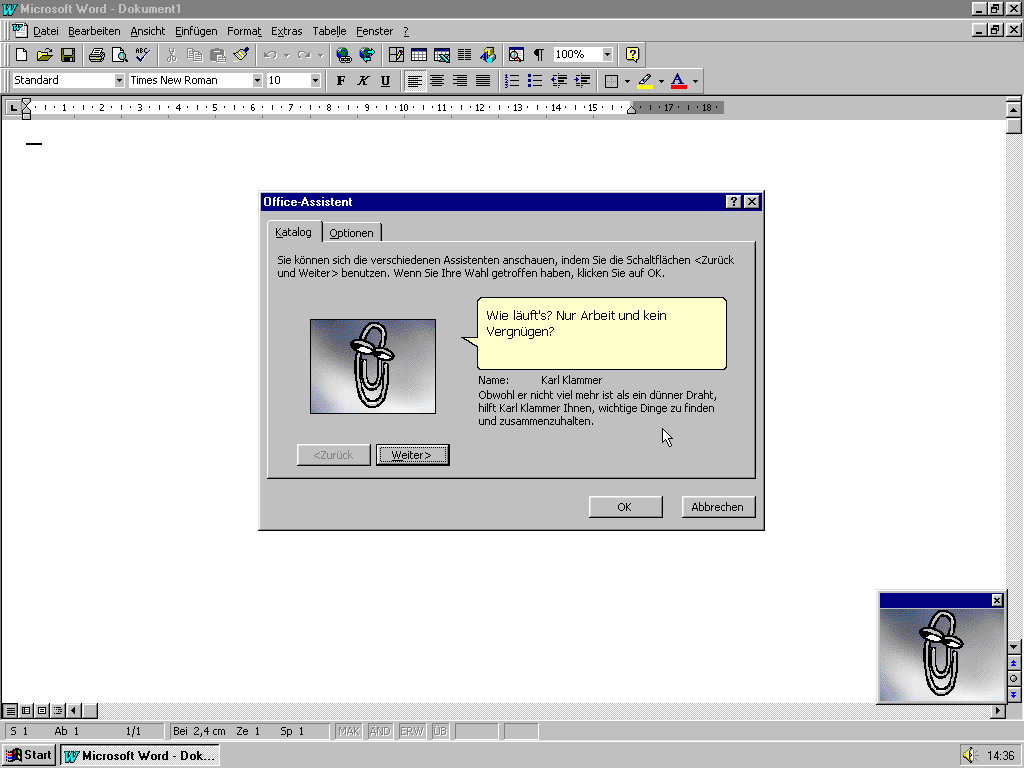Switch to the Optionen tab
The height and width of the screenshot is (768, 1024).
click(x=351, y=233)
